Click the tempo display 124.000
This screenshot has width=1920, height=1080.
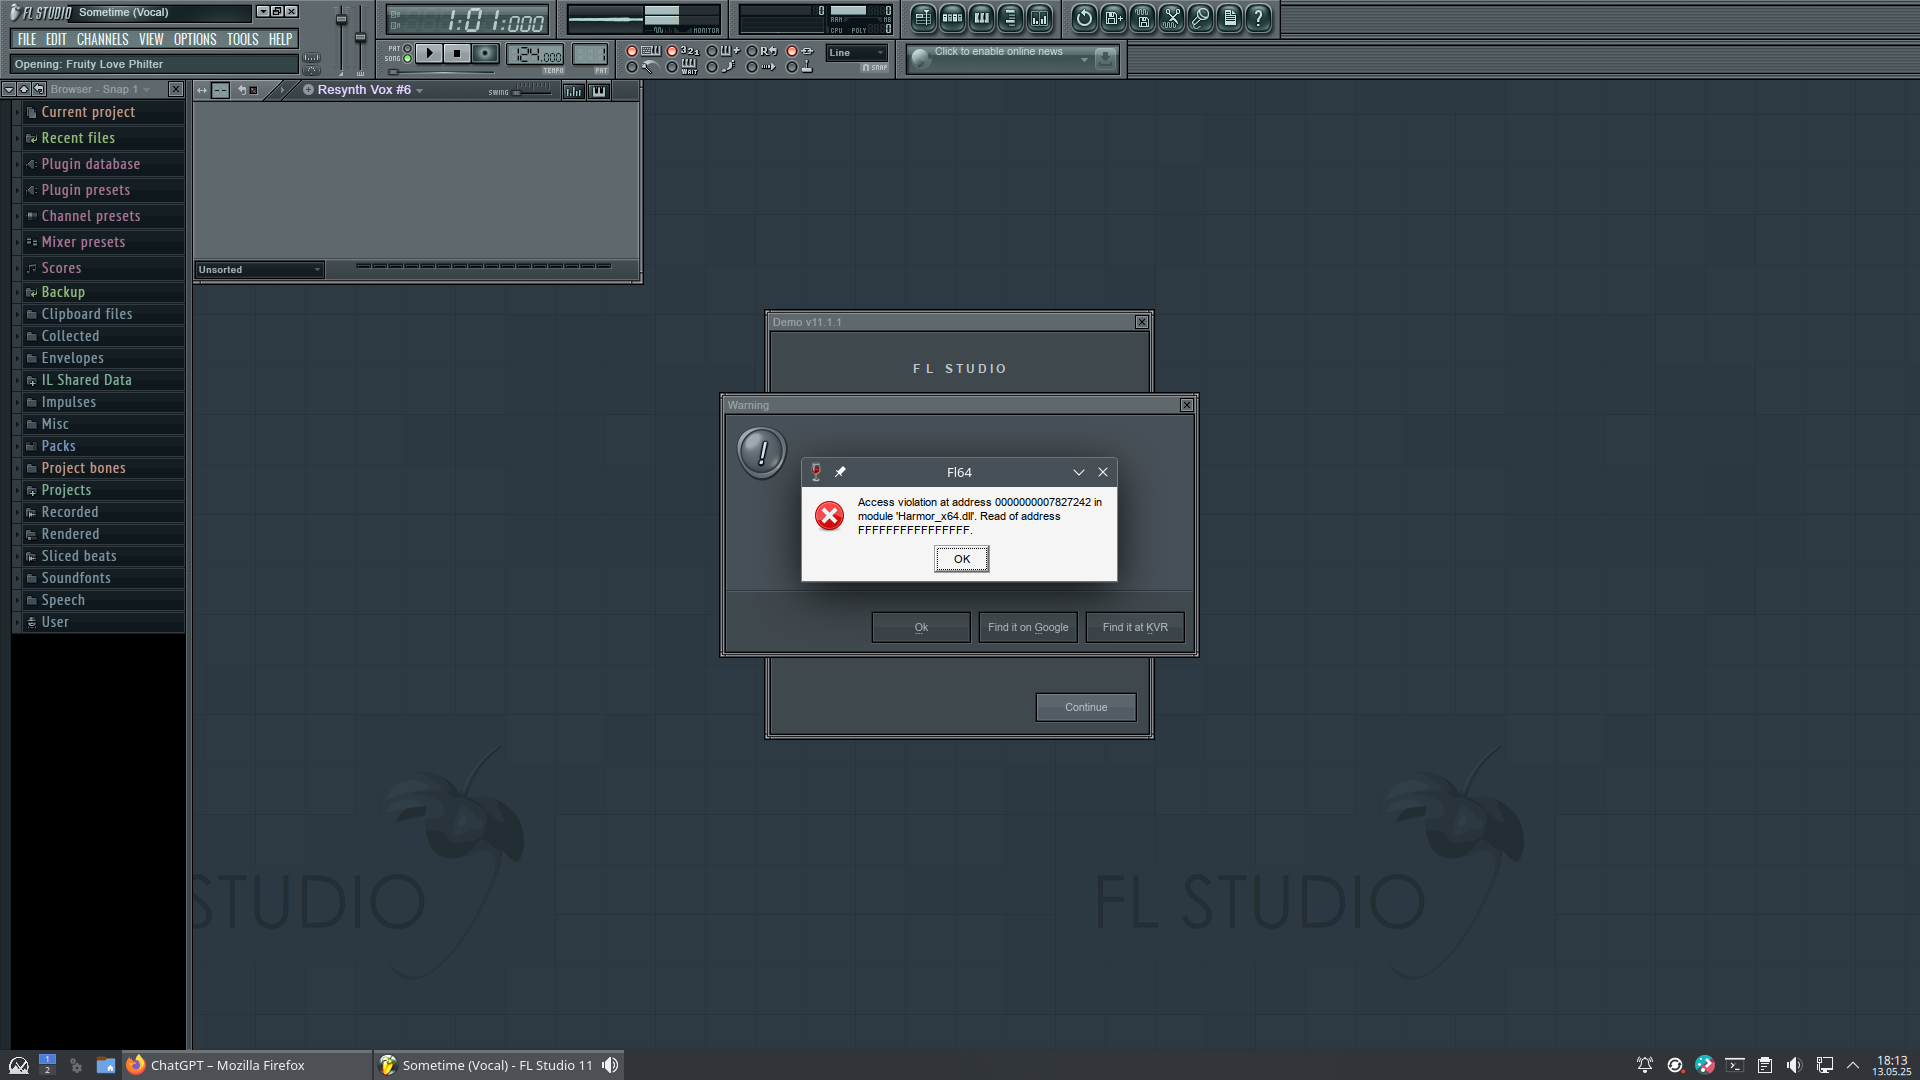tap(535, 55)
